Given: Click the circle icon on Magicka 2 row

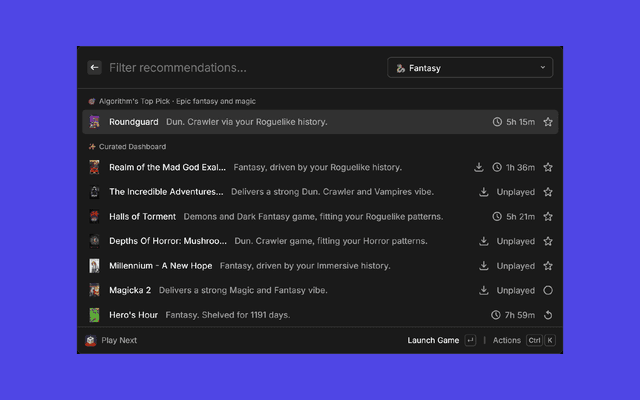Looking at the screenshot, I should point(548,290).
